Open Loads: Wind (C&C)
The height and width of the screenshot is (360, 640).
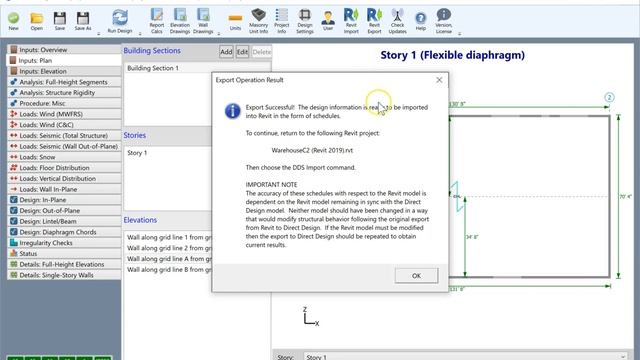64,125
